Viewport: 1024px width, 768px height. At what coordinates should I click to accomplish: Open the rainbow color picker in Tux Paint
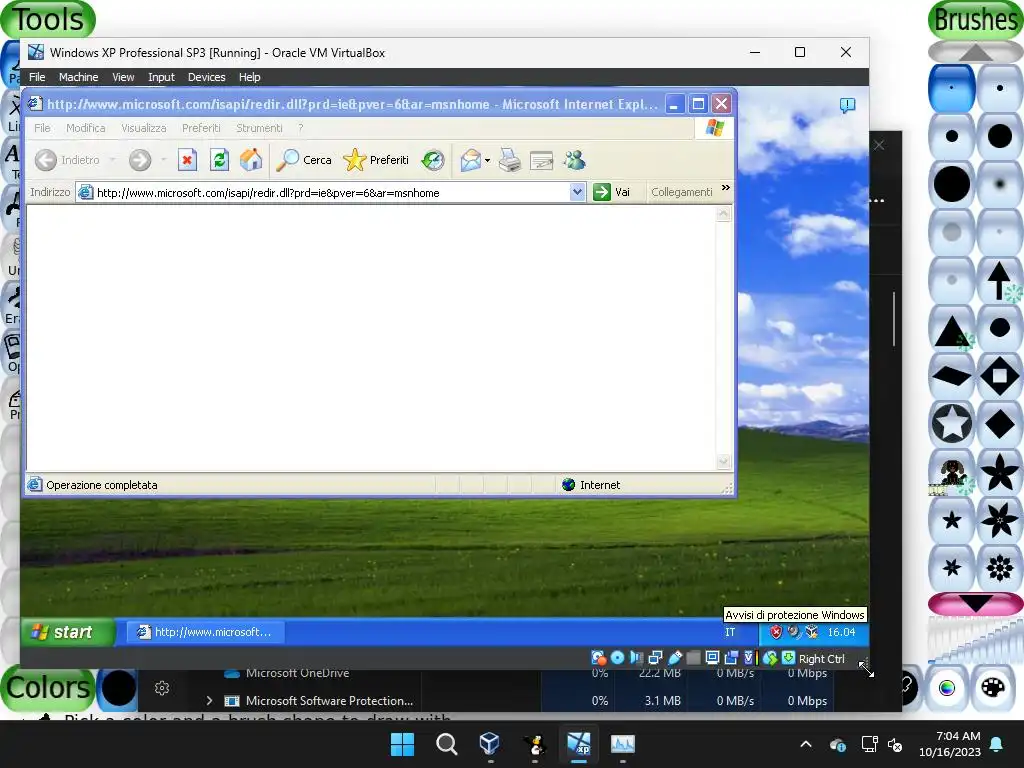pyautogui.click(x=946, y=688)
